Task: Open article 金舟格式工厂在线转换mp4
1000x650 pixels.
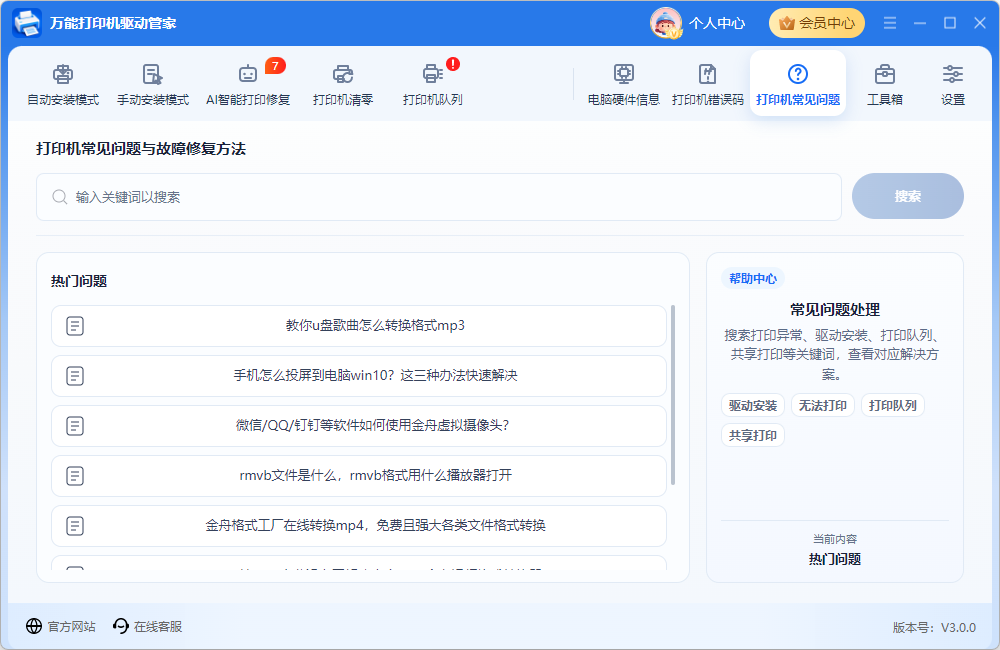Action: click(x=359, y=526)
